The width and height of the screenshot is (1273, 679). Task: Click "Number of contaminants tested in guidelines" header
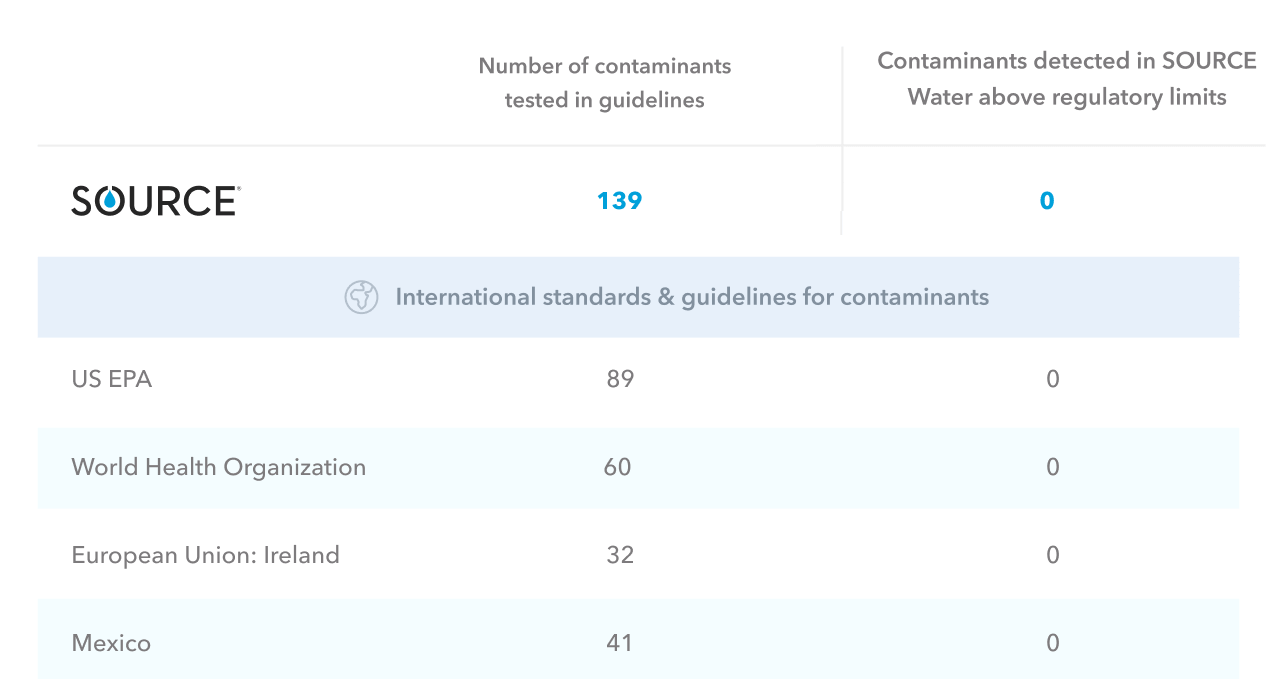(x=605, y=83)
